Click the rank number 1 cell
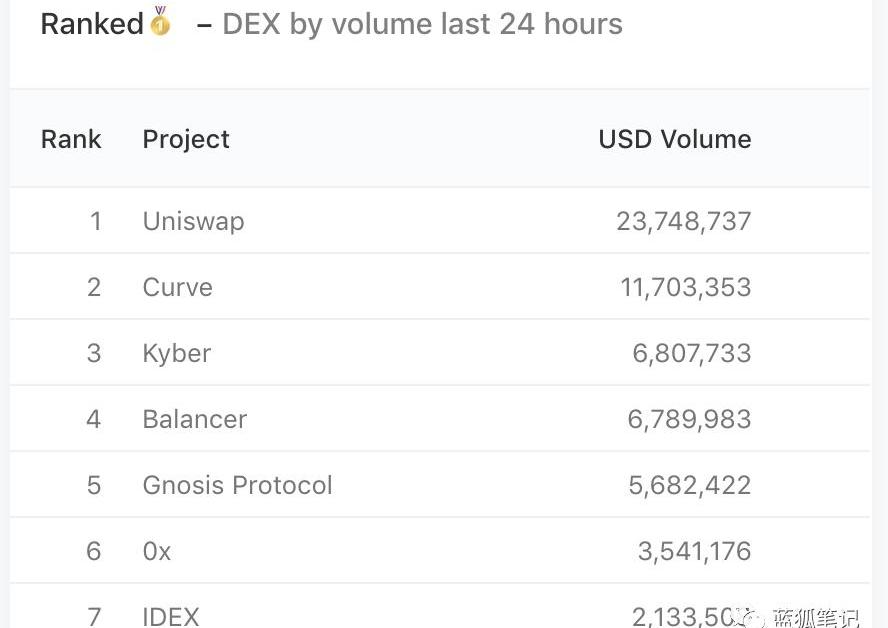The width and height of the screenshot is (888, 628). click(95, 221)
